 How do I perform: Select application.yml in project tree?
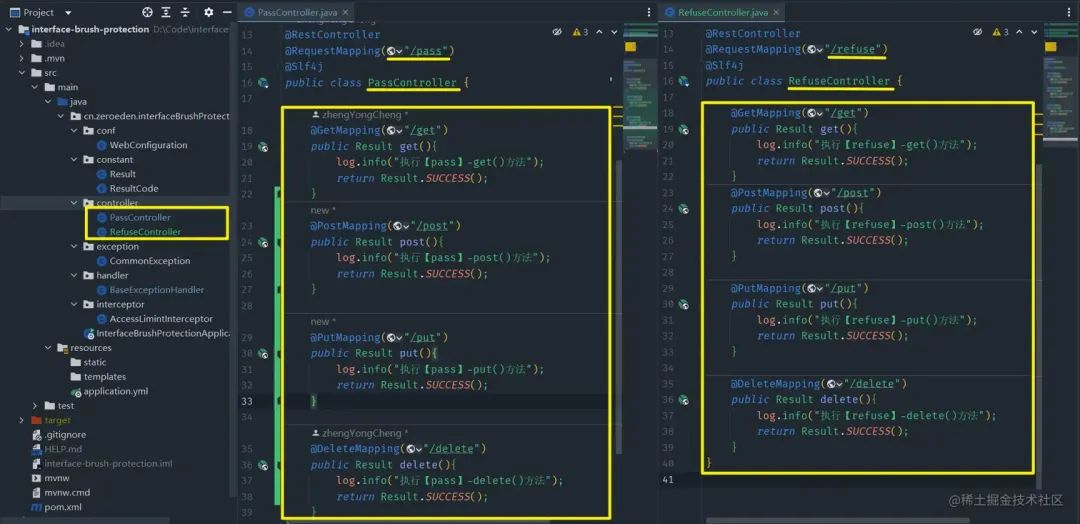(116, 391)
